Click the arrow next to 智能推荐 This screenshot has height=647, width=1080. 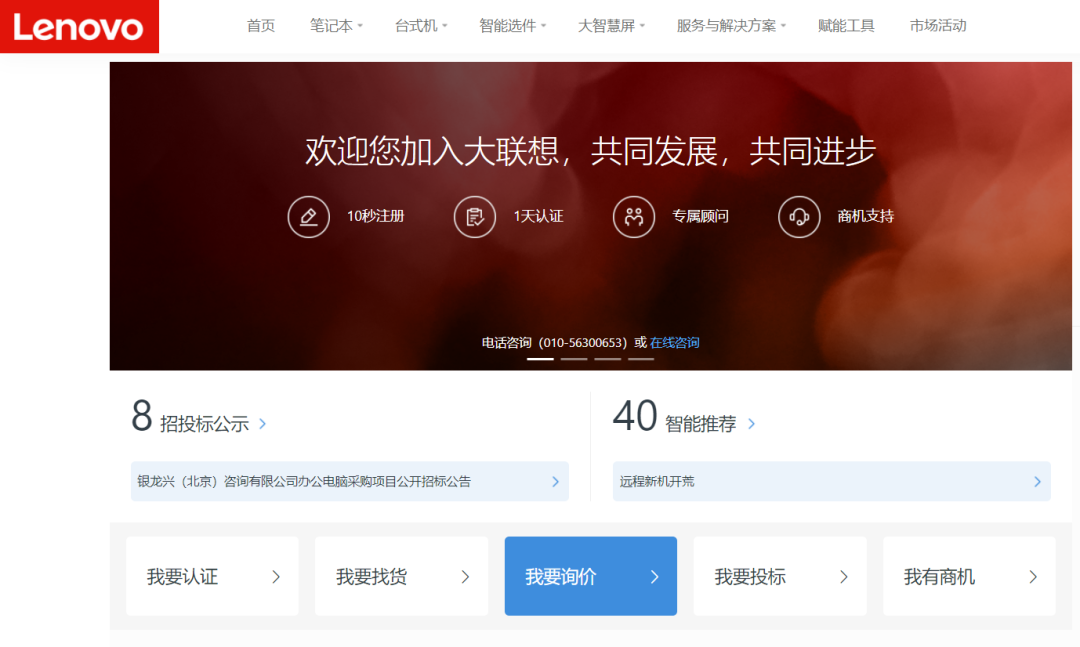coord(751,424)
